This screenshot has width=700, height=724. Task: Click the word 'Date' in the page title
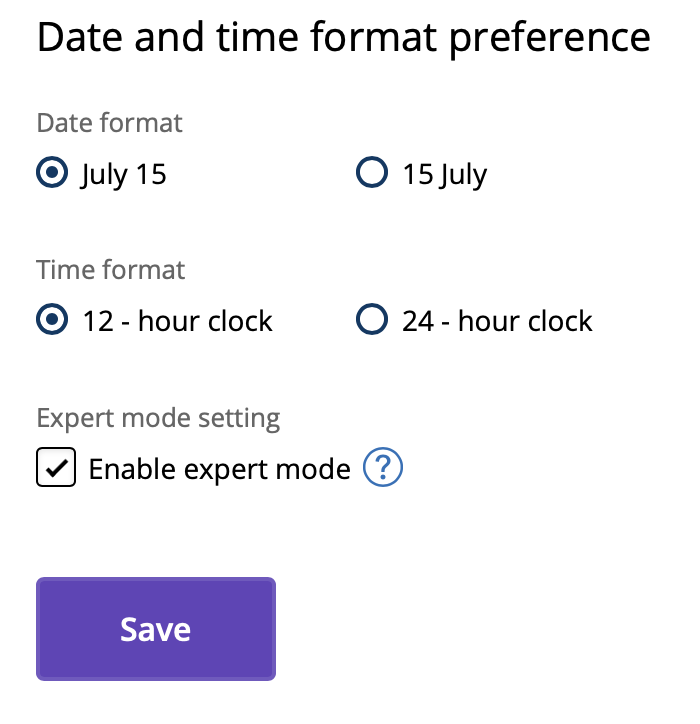(x=80, y=37)
